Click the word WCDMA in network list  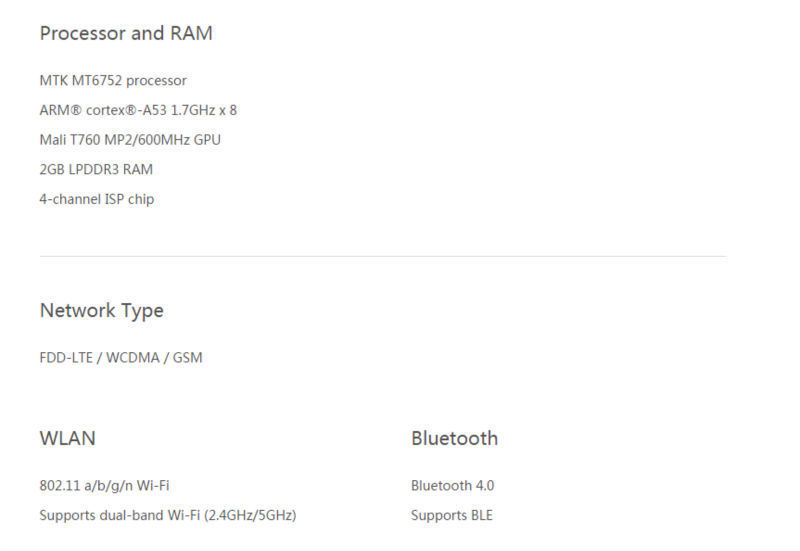point(131,357)
